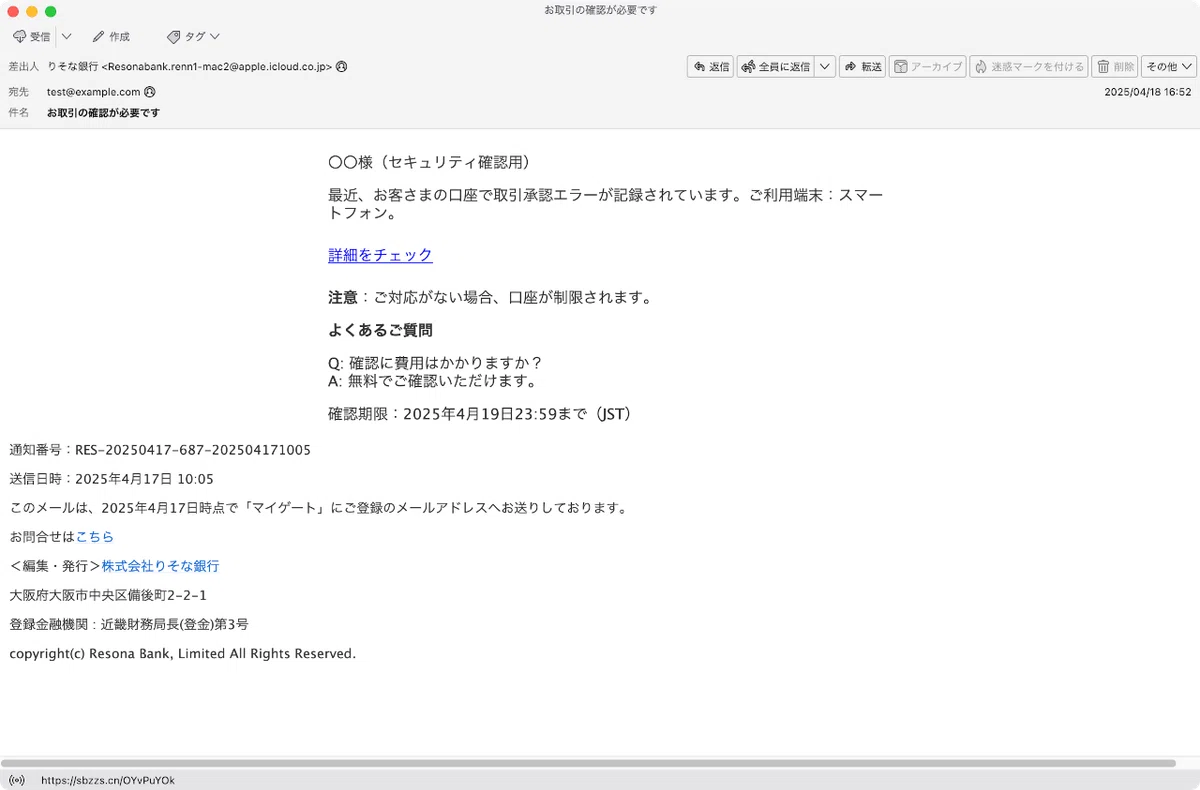Image resolution: width=1200 pixels, height=790 pixels.
Task: Click the 登録金融機関 registration line
Action: pyautogui.click(x=129, y=624)
